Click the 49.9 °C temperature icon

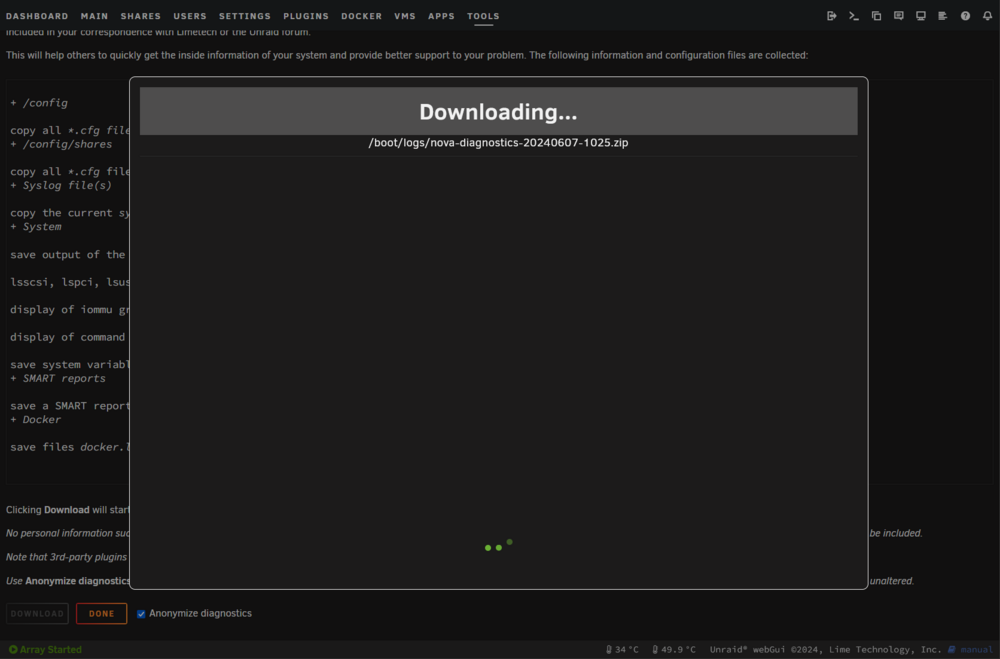pyautogui.click(x=655, y=649)
